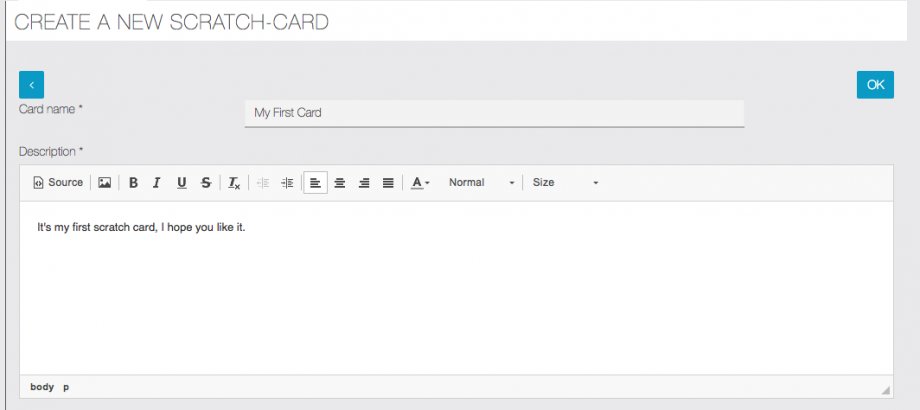
Task: Toggle underline formatting
Action: pyautogui.click(x=181, y=183)
